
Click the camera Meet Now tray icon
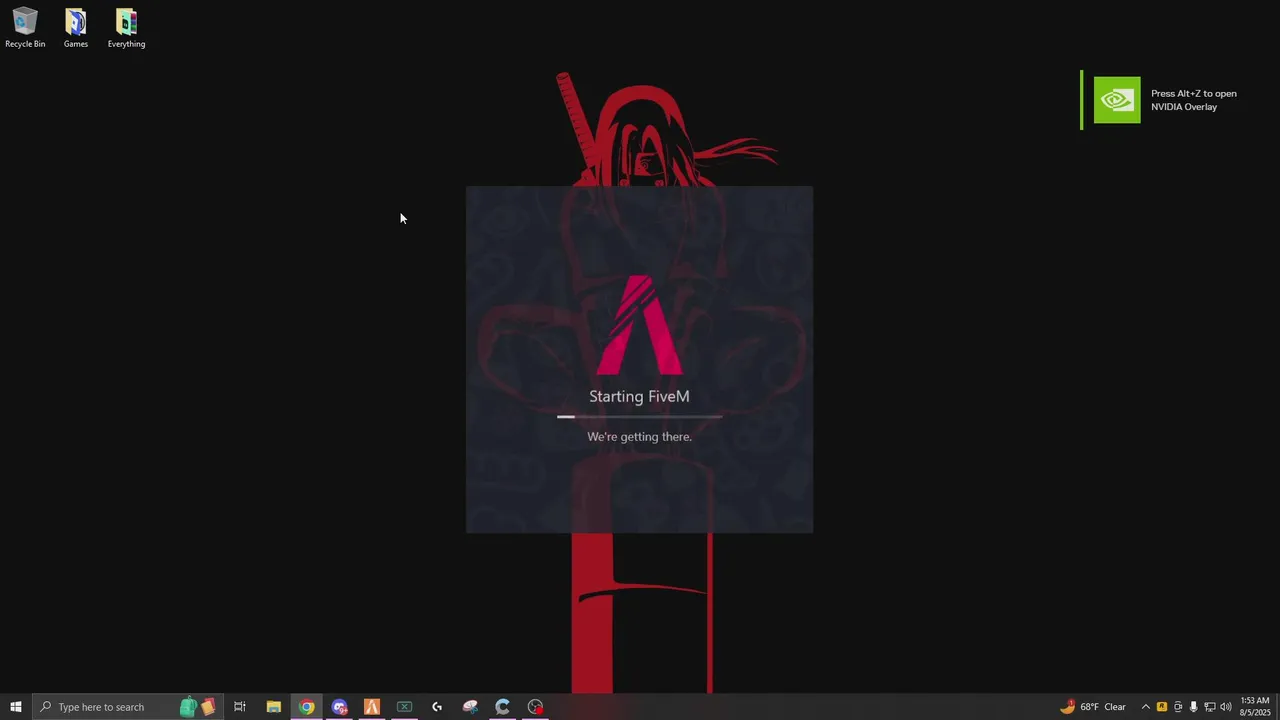click(1177, 707)
